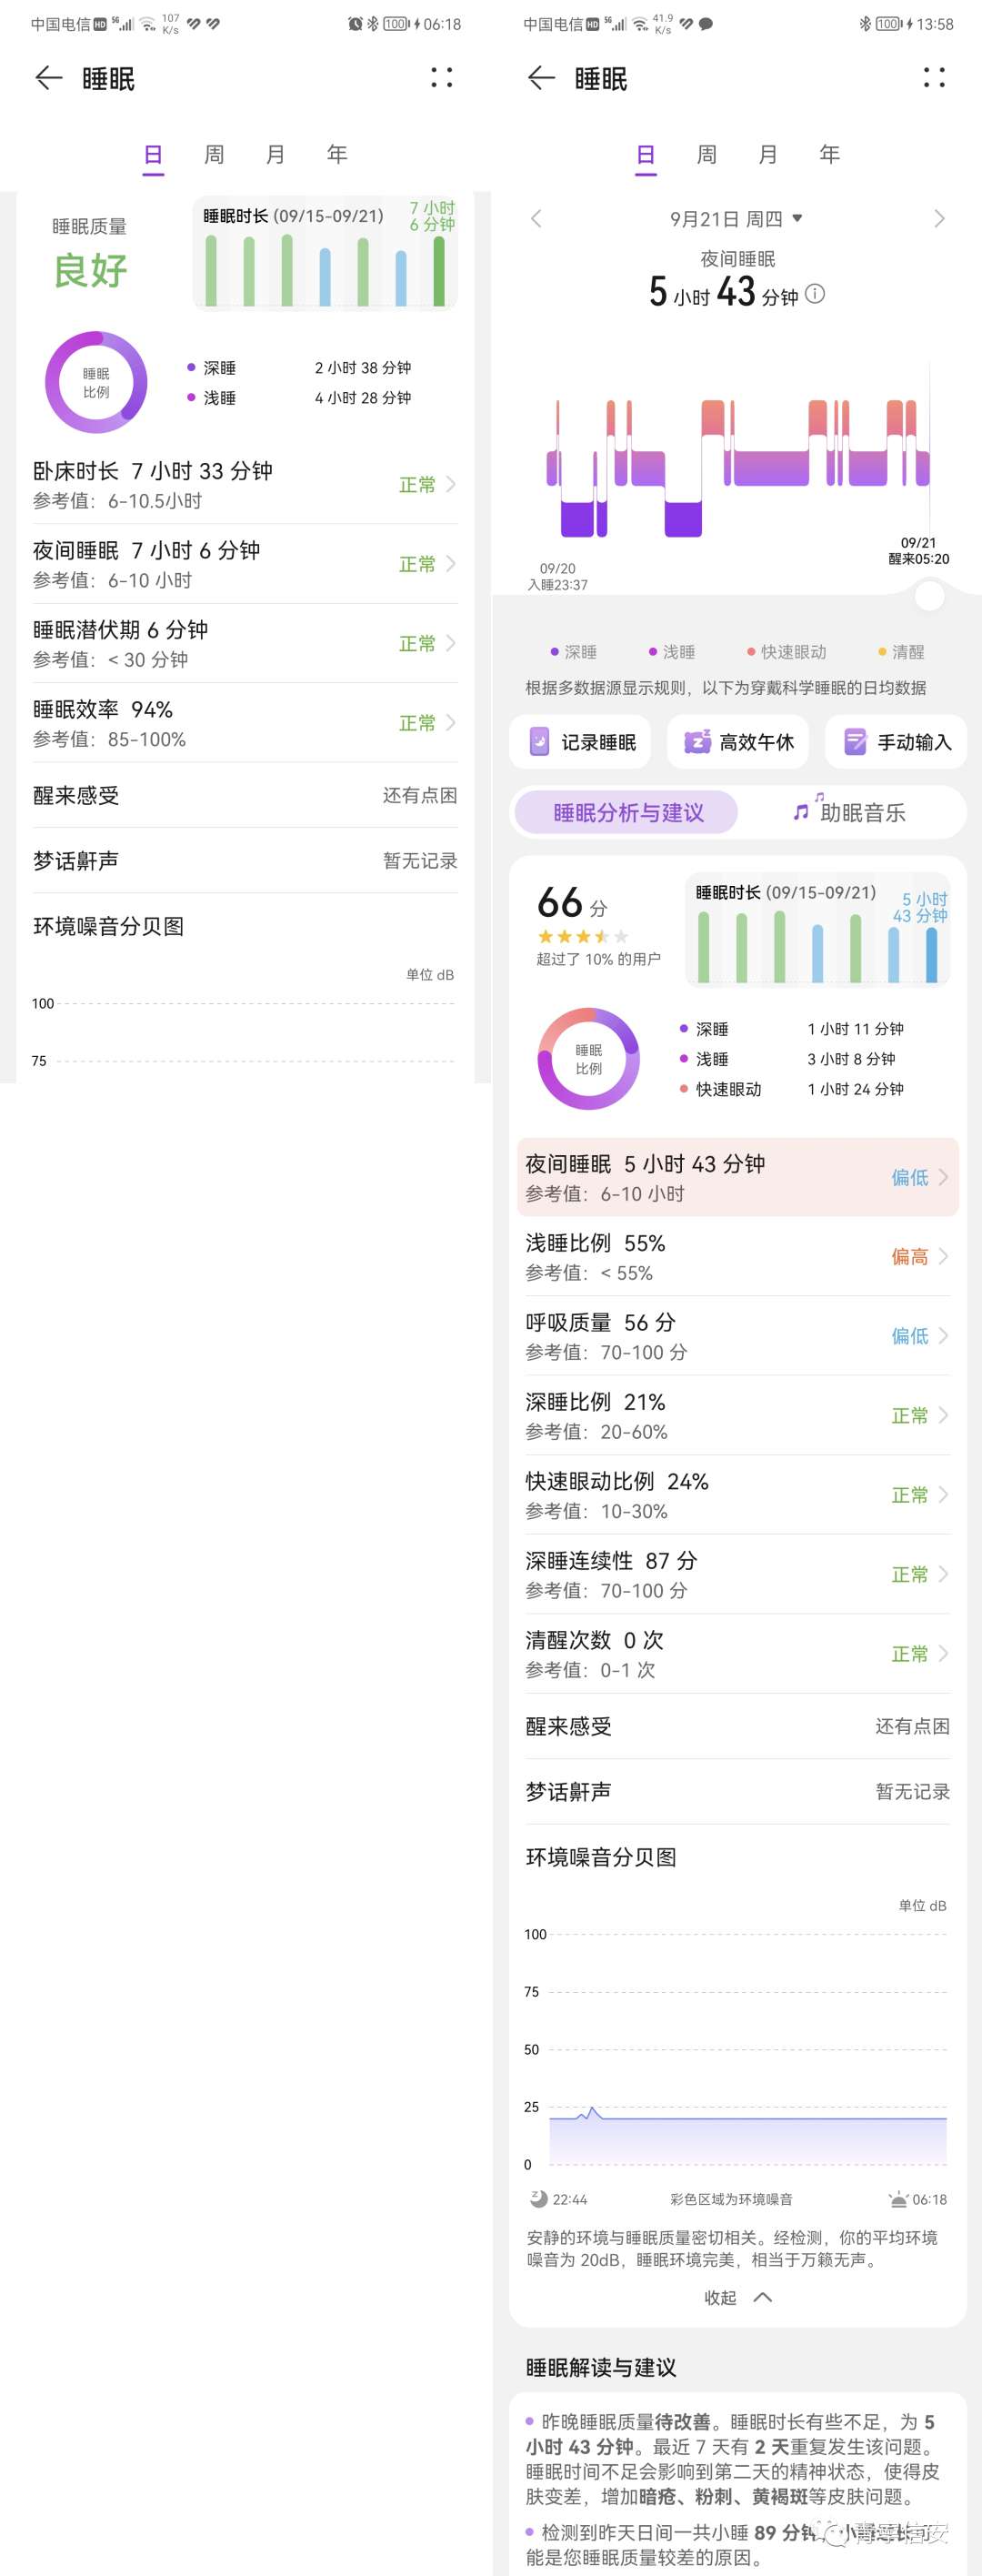Tap Bluetooth icon in right status bar
Viewport: 982px width, 2576px height.
tap(865, 24)
